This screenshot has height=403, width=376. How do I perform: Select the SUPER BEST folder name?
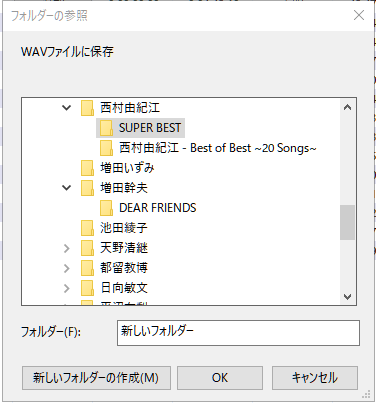[x=150, y=128]
